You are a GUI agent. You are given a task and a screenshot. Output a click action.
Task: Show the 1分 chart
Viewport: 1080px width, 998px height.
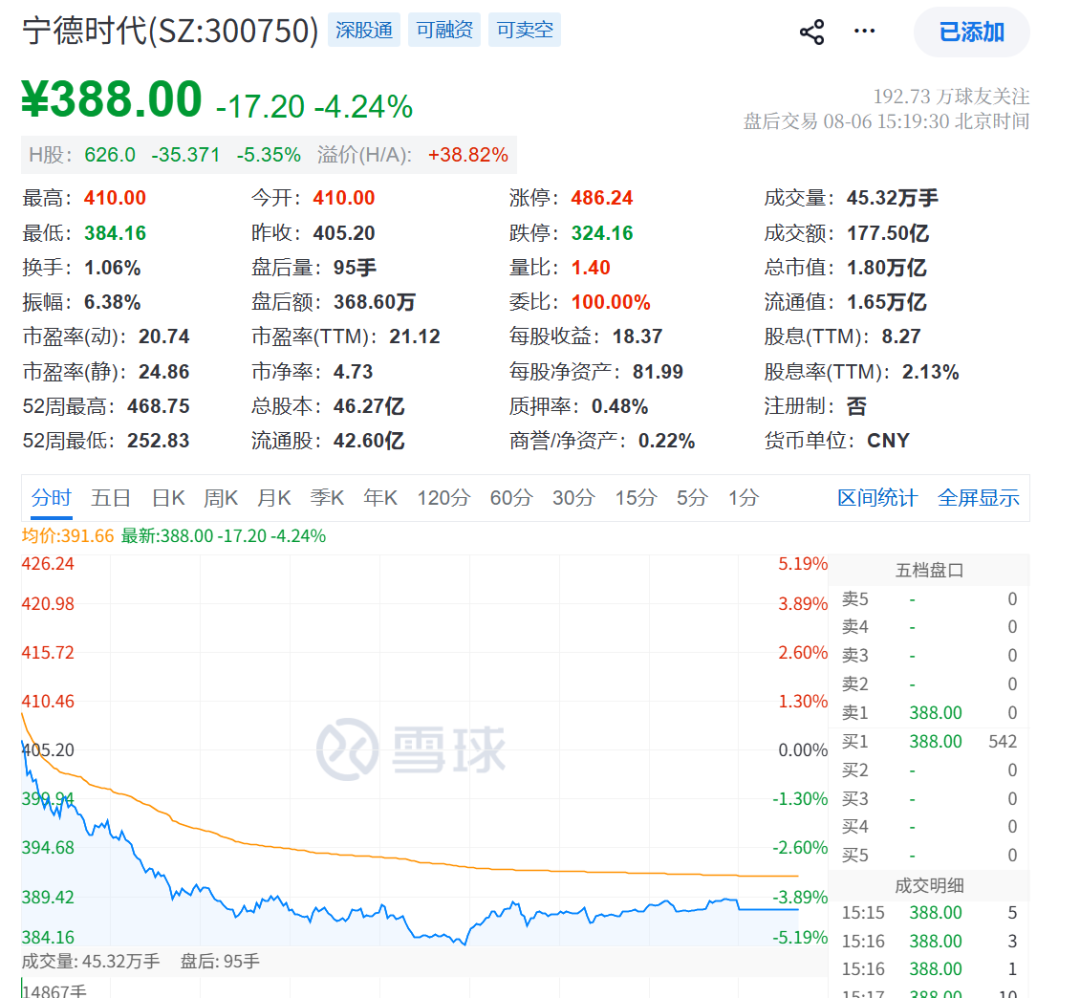[x=744, y=497]
